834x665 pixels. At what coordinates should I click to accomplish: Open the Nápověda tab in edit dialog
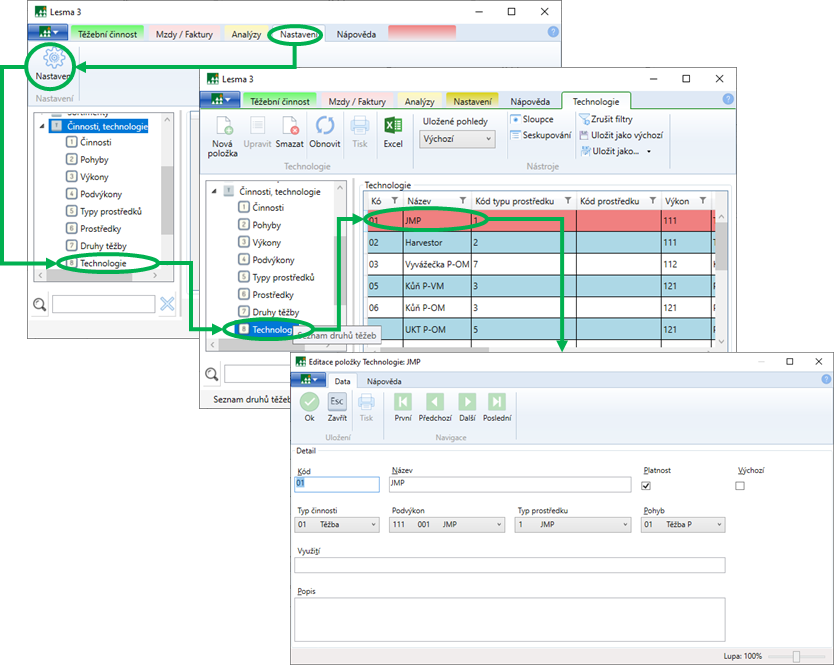[383, 381]
